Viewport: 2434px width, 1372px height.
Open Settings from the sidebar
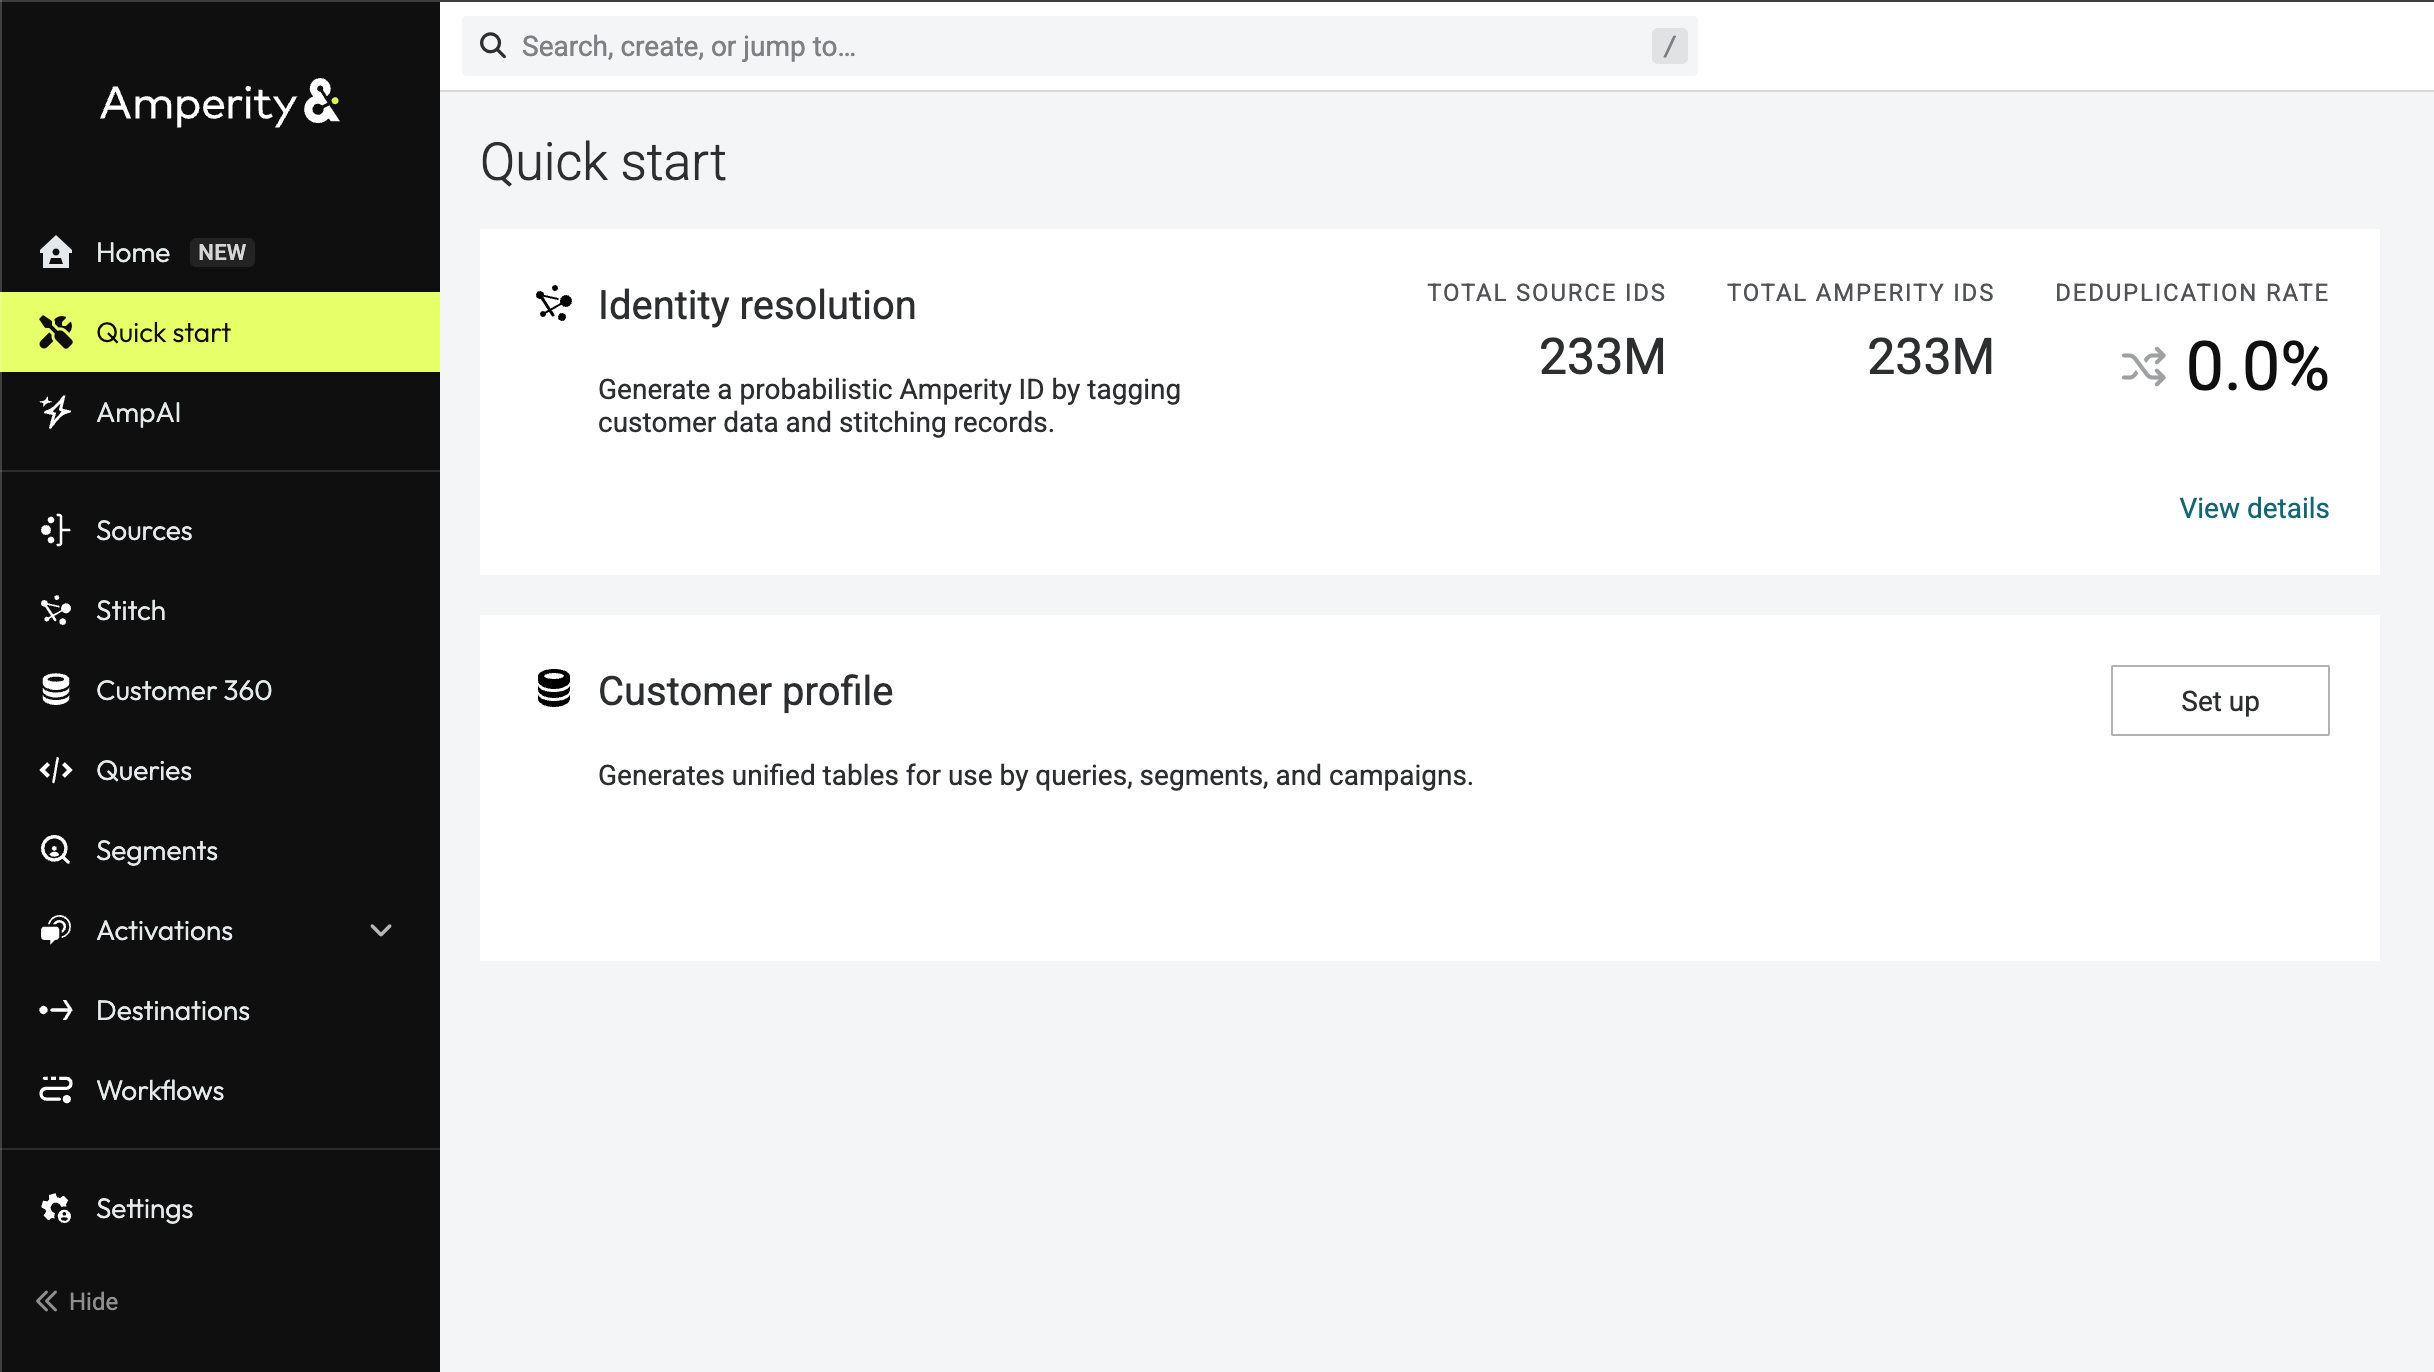(220, 1208)
